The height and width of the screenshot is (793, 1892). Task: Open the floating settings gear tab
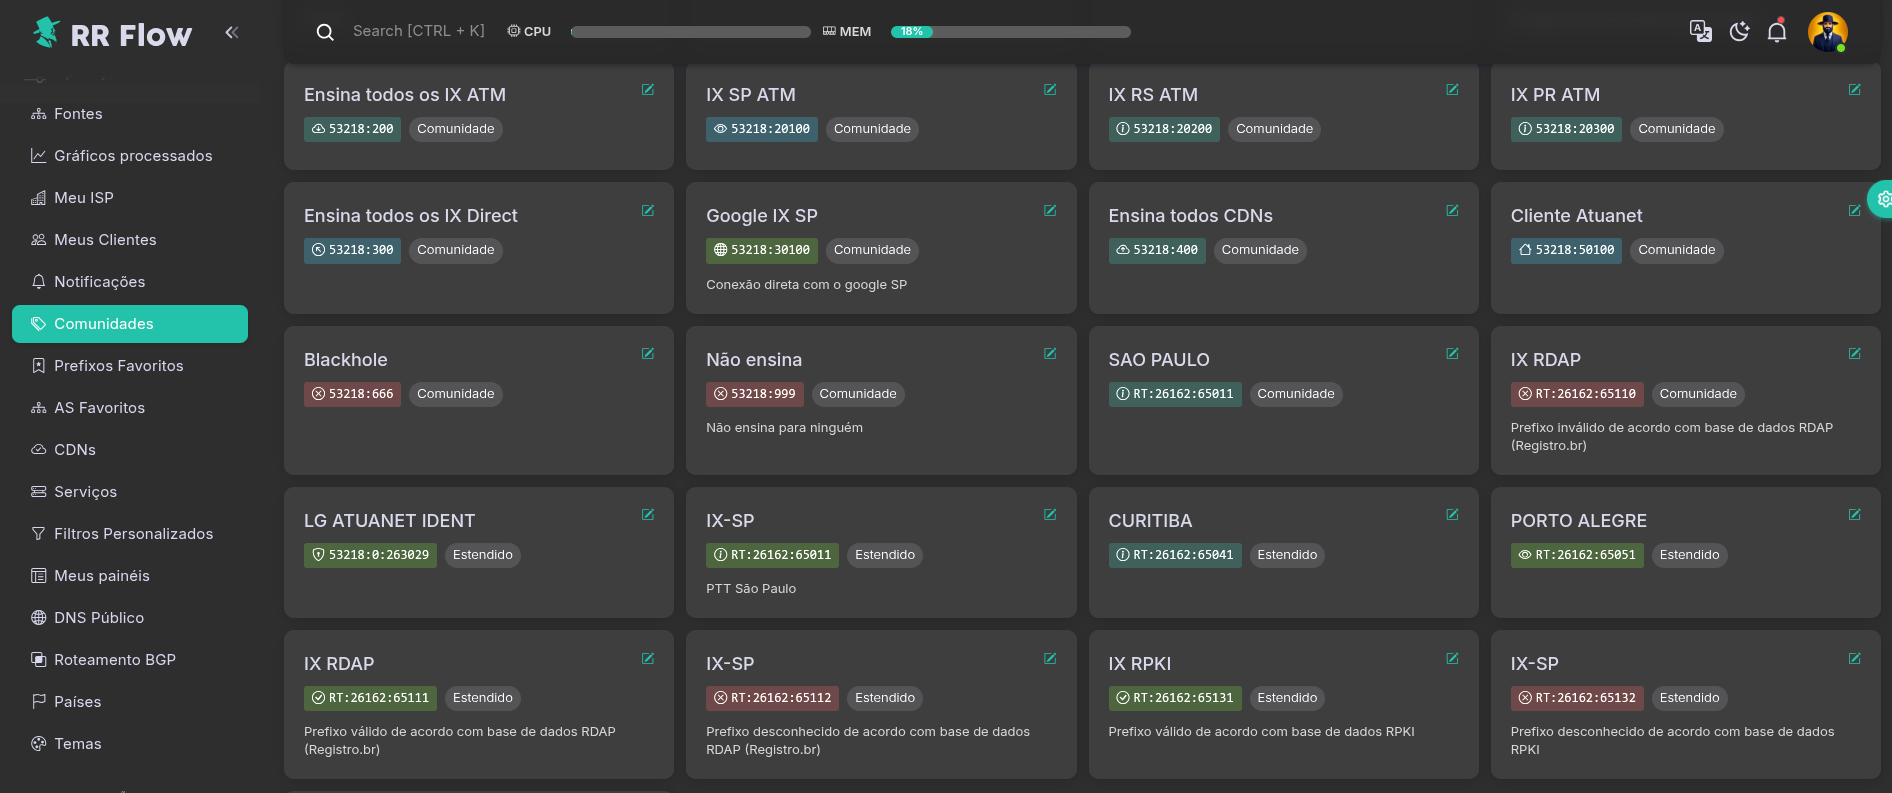click(x=1882, y=199)
